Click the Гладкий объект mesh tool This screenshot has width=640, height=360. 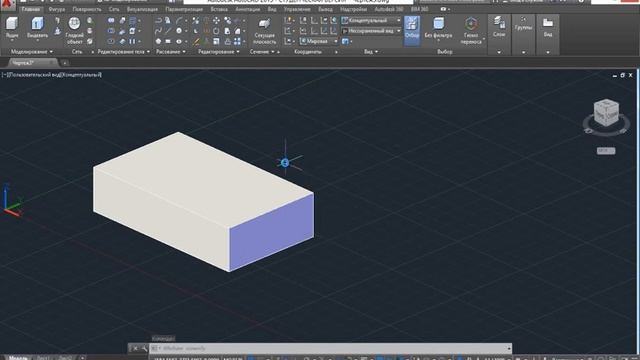pos(74,30)
